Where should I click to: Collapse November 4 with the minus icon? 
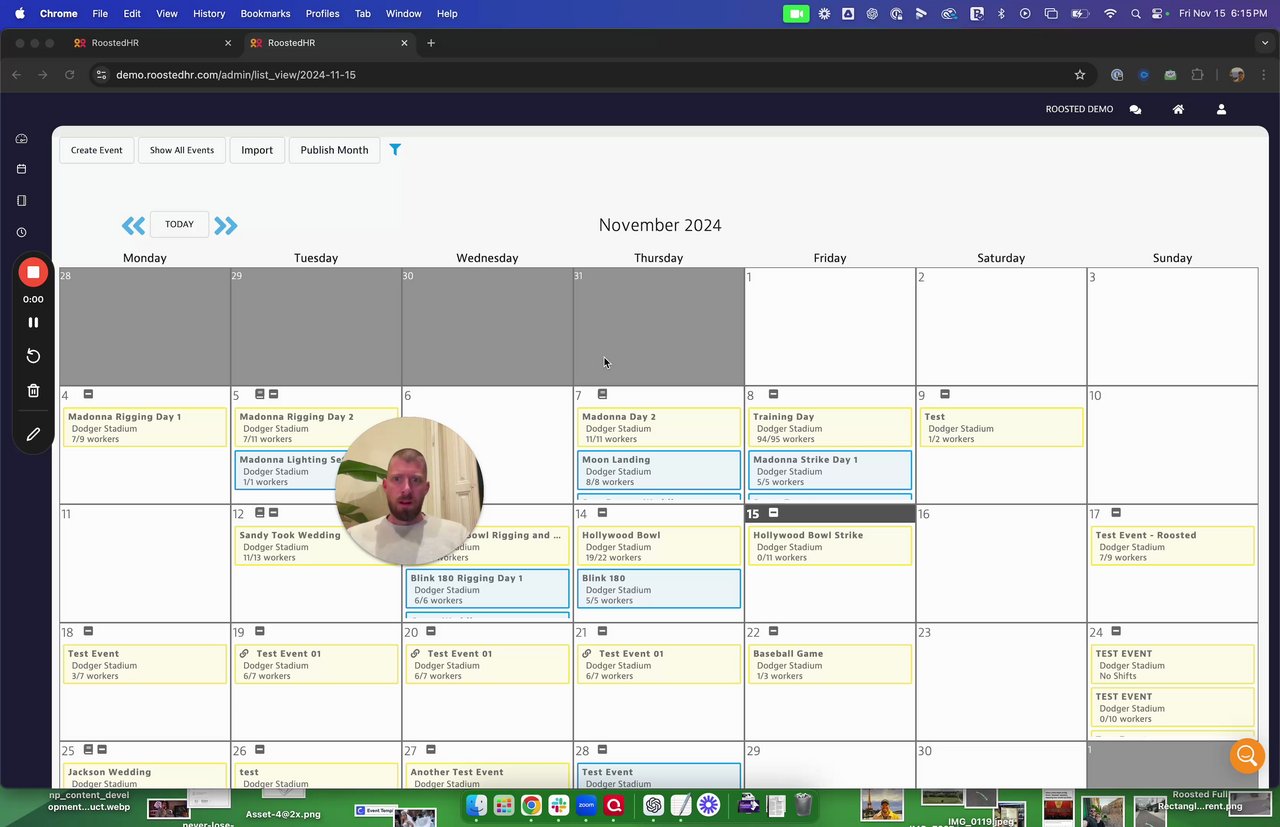88,394
